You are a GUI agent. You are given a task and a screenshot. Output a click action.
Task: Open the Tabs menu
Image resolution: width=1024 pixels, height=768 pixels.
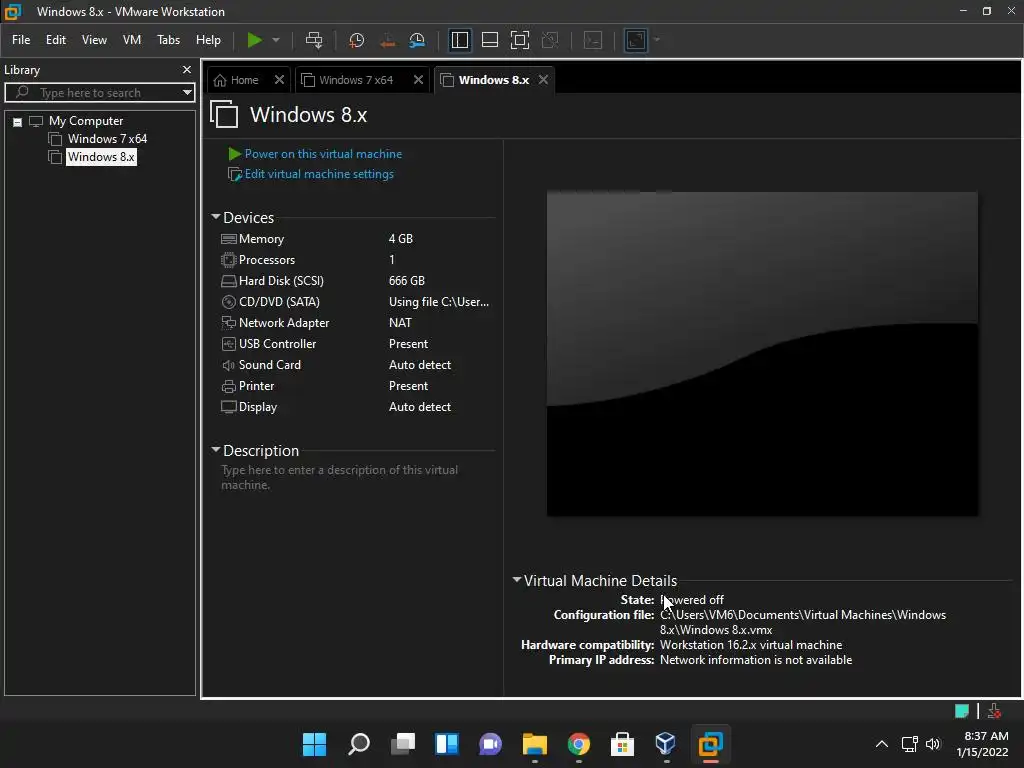click(x=168, y=40)
